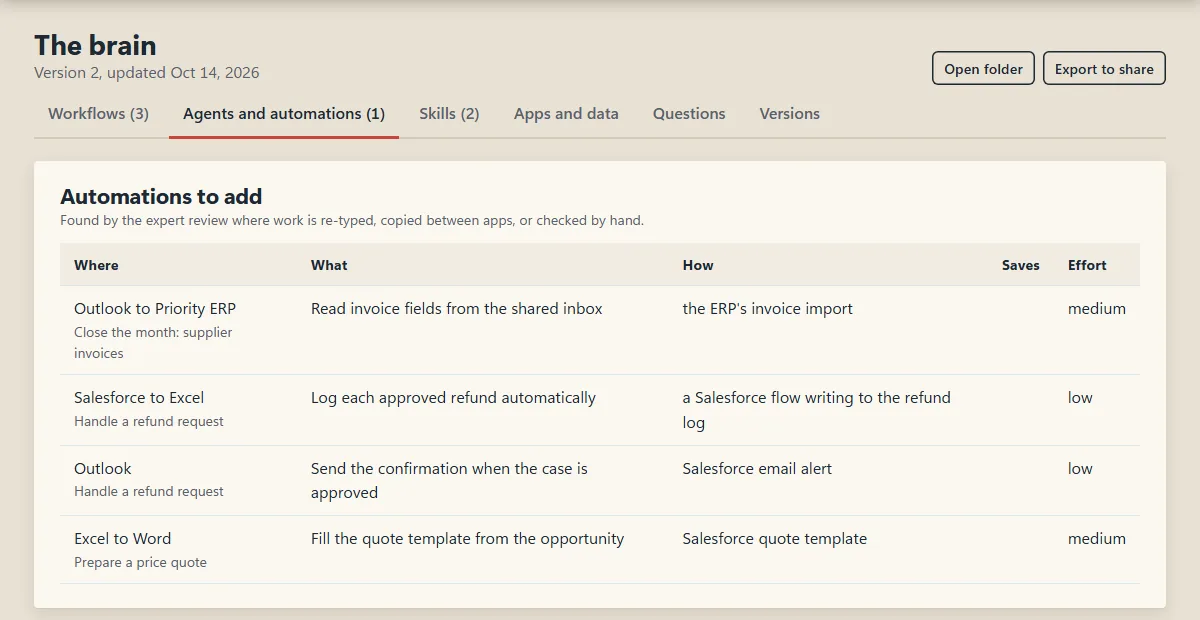Select the Outlook row title in third row
1200x620 pixels.
pos(103,468)
